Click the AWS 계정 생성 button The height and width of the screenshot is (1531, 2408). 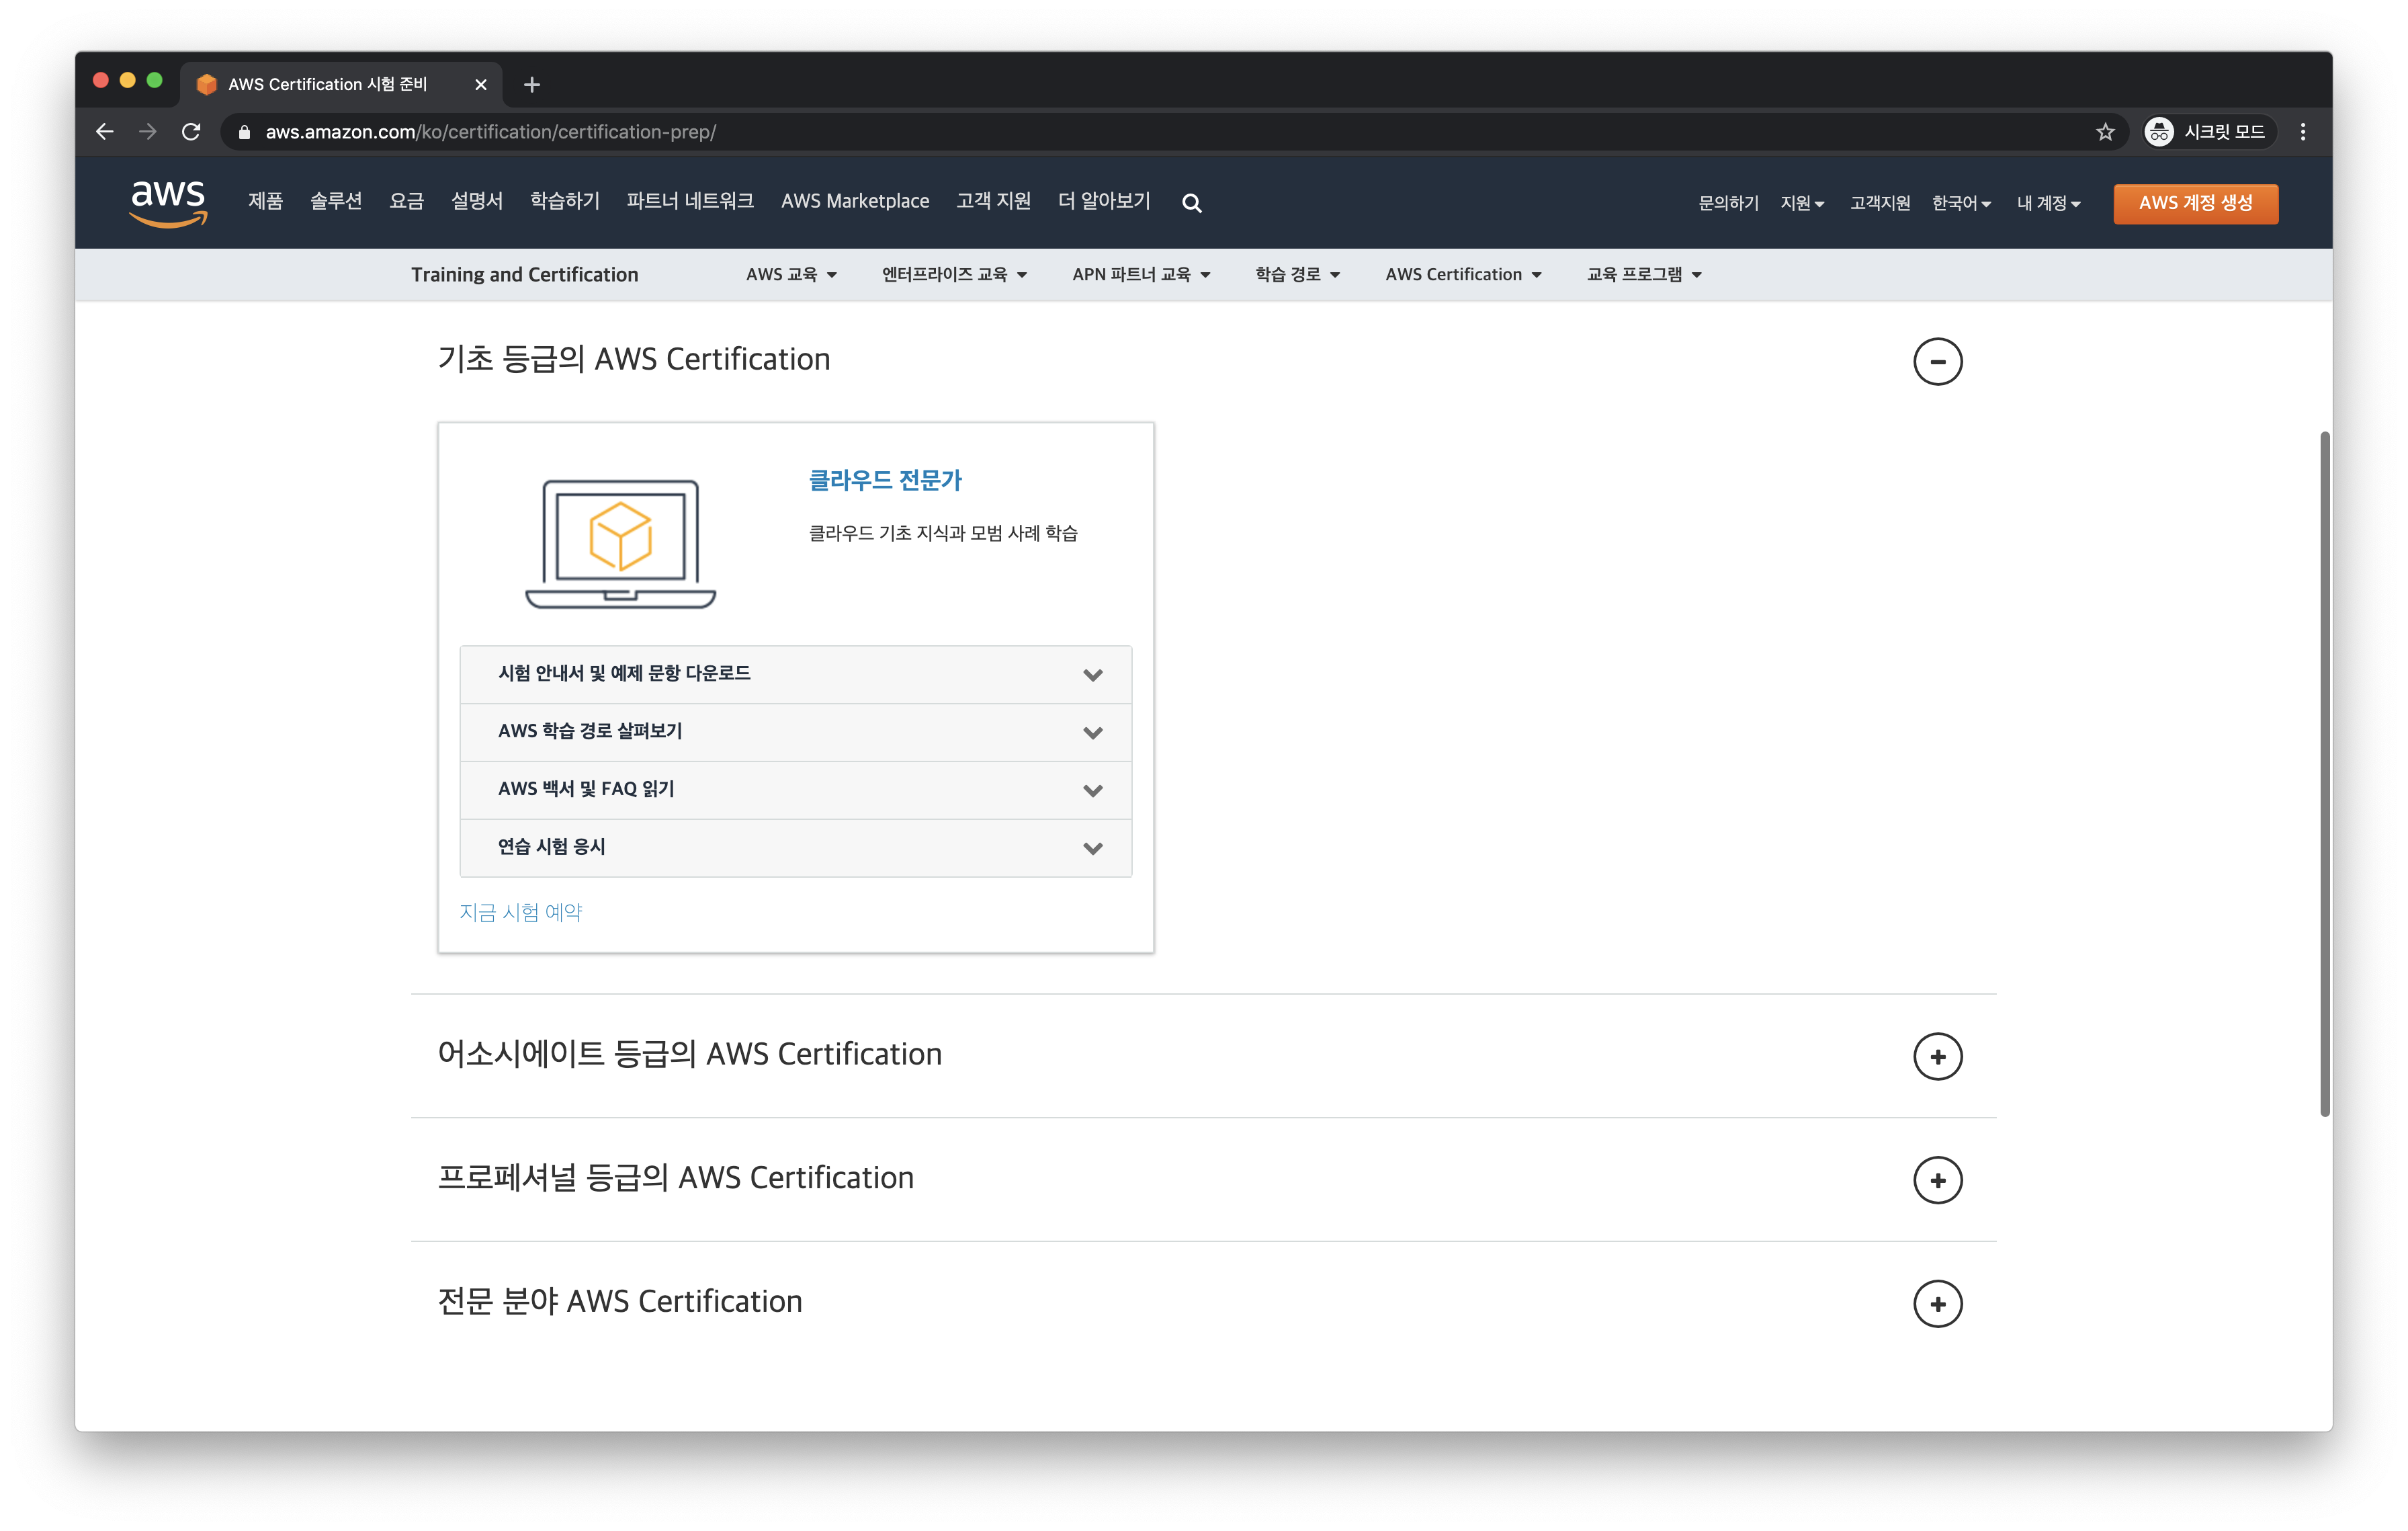coord(2195,203)
